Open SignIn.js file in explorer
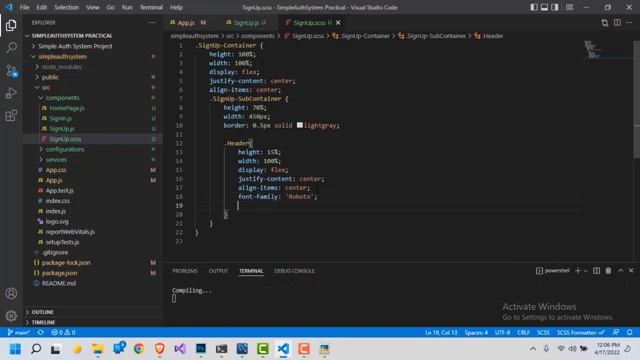The height and width of the screenshot is (360, 640). 60,118
